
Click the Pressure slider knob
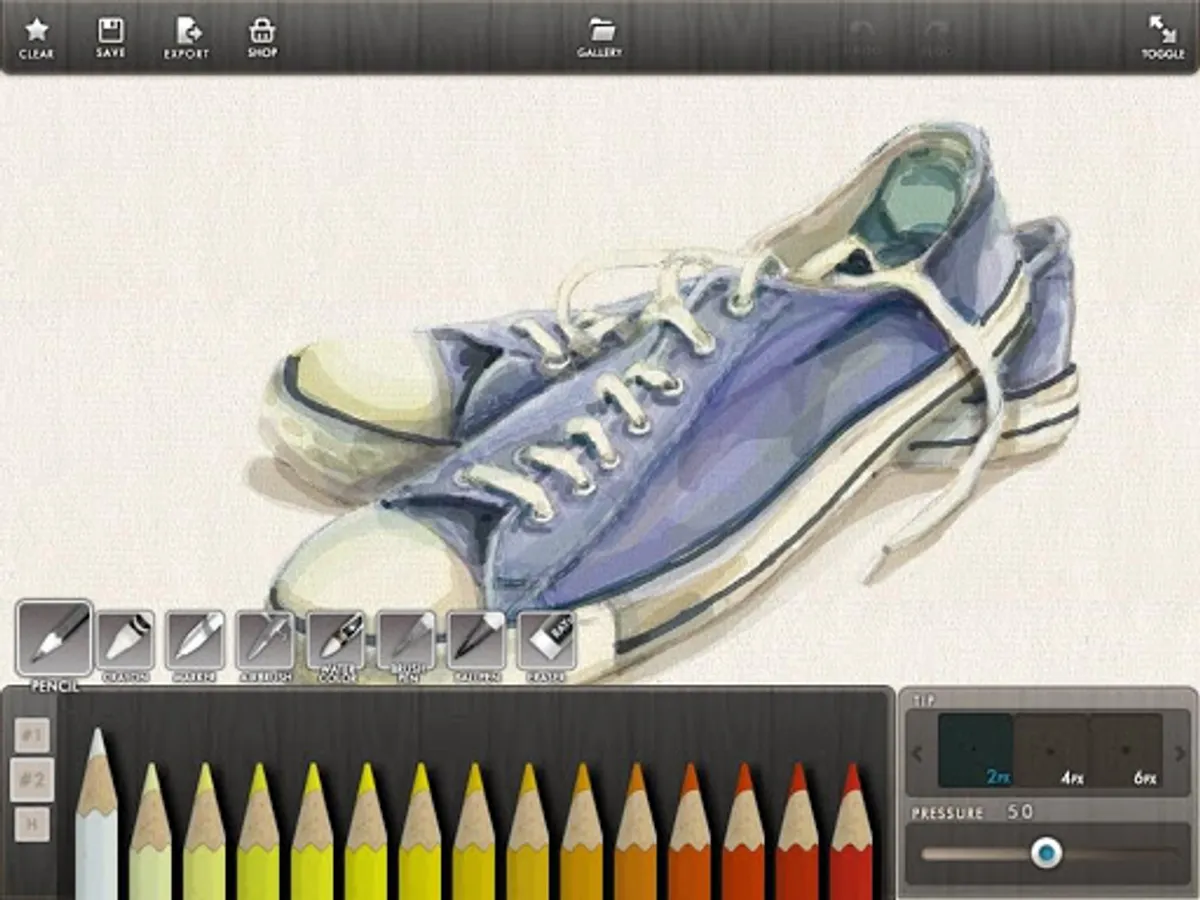[x=1047, y=853]
